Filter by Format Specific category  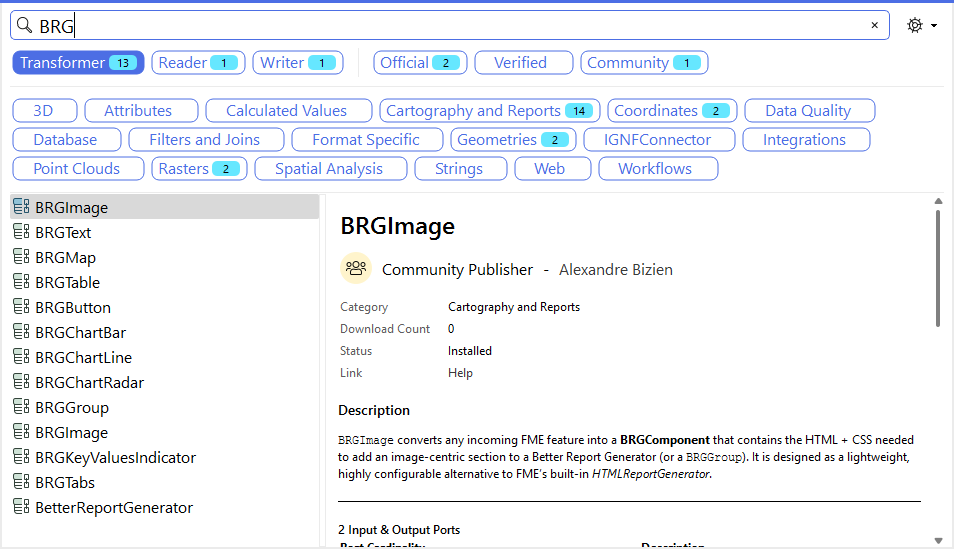click(367, 139)
